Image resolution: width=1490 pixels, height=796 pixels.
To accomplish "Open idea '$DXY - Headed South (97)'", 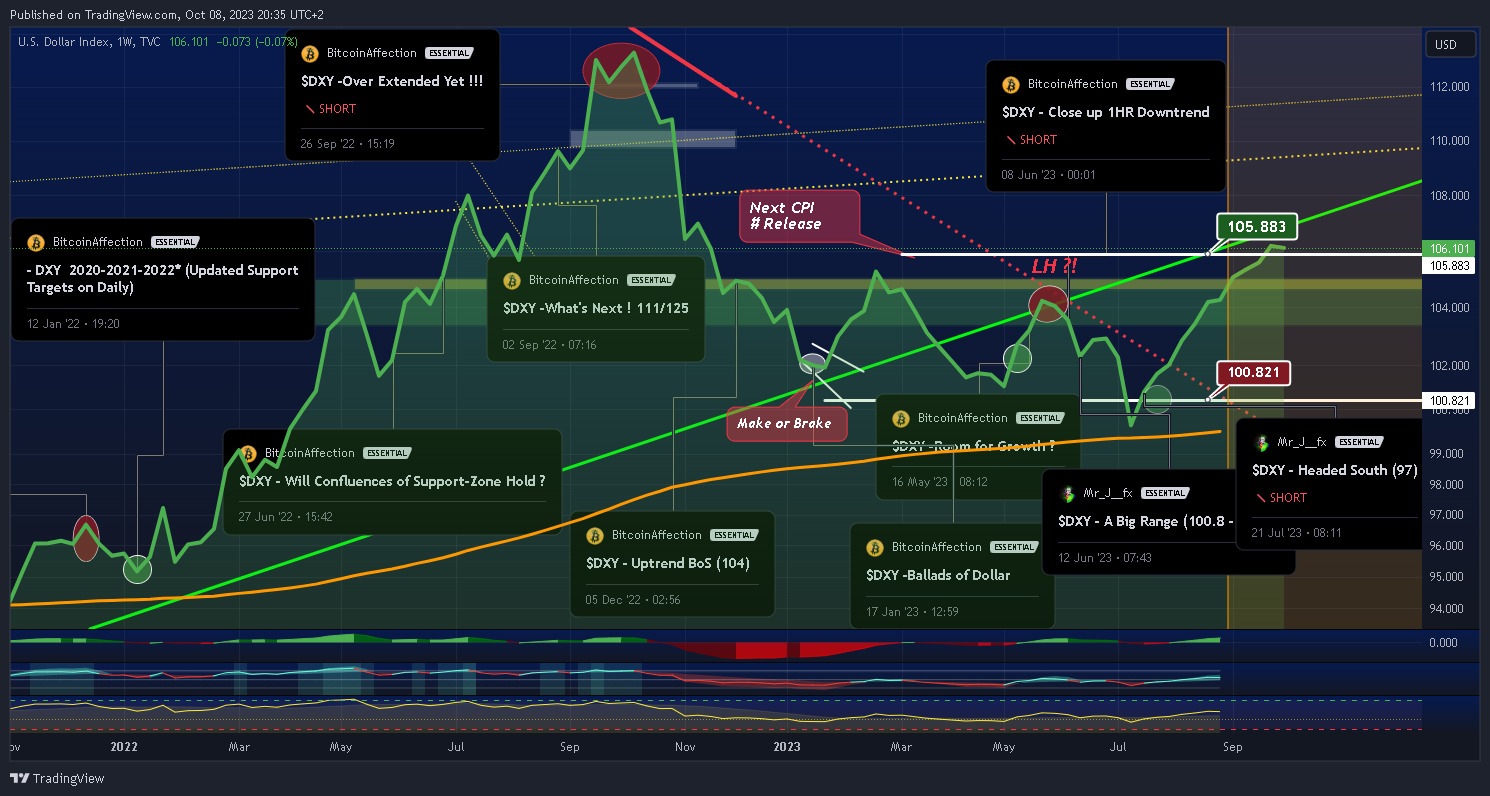I will (1334, 470).
